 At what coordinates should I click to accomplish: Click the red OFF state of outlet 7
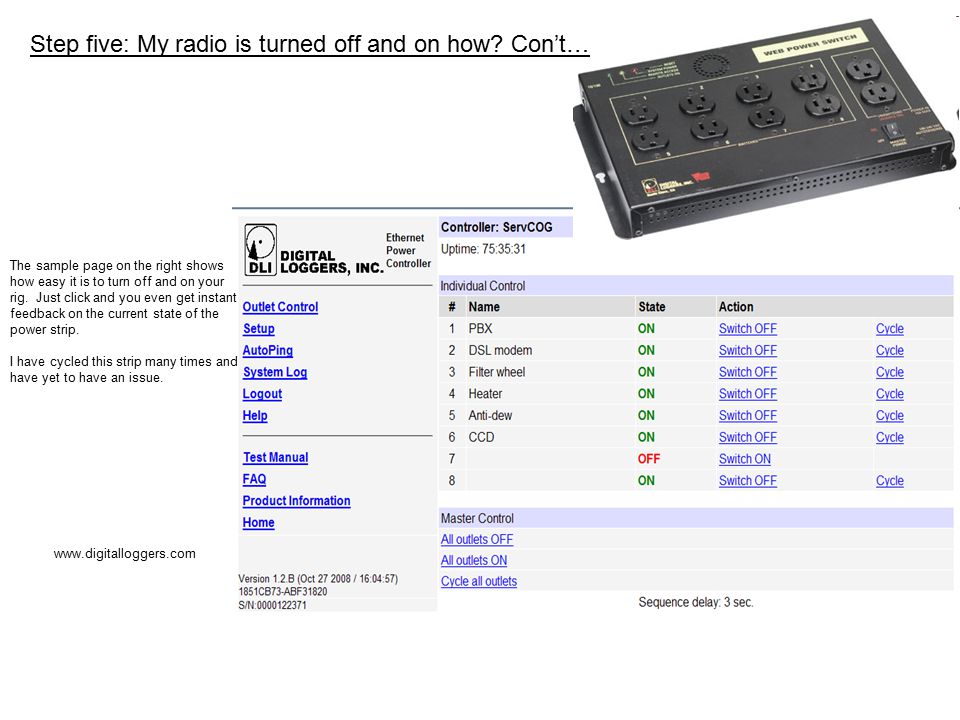click(648, 459)
